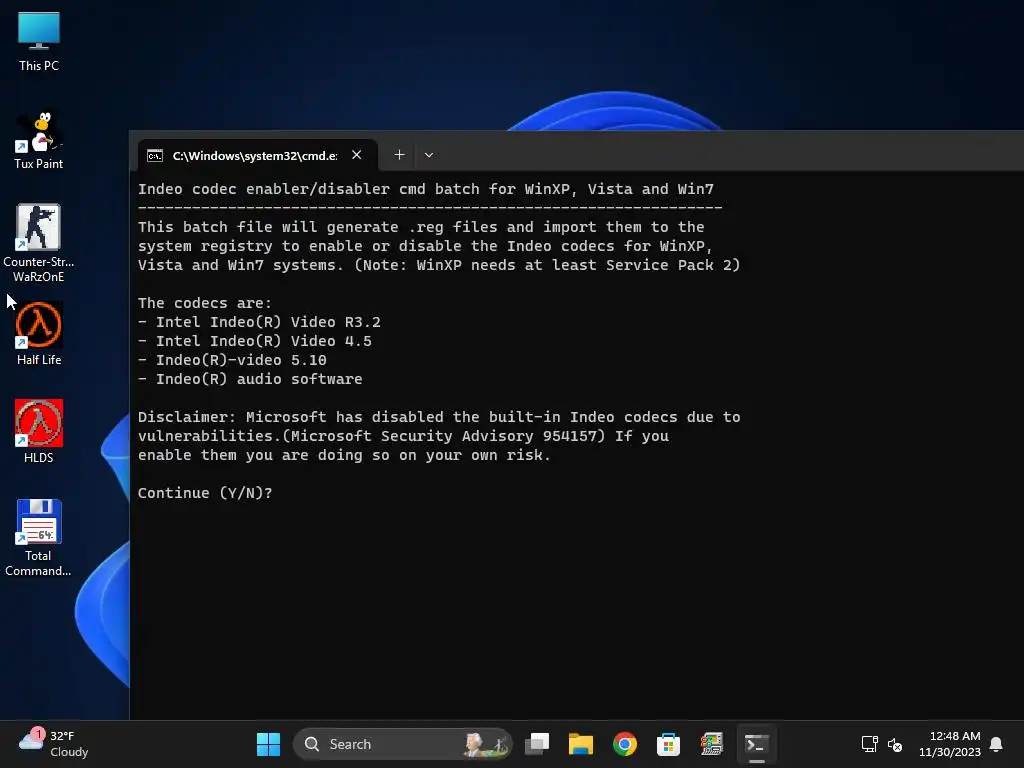Click 'Indeo(R)-video 5.10' line
Image resolution: width=1024 pixels, height=768 pixels.
[x=232, y=360]
